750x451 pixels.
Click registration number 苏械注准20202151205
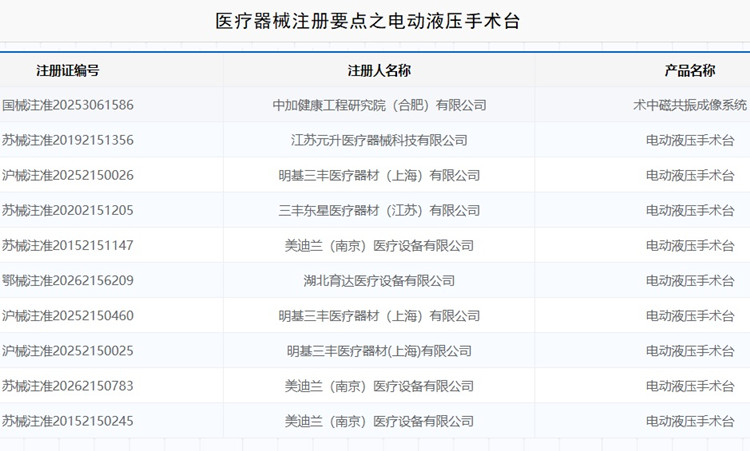68,210
